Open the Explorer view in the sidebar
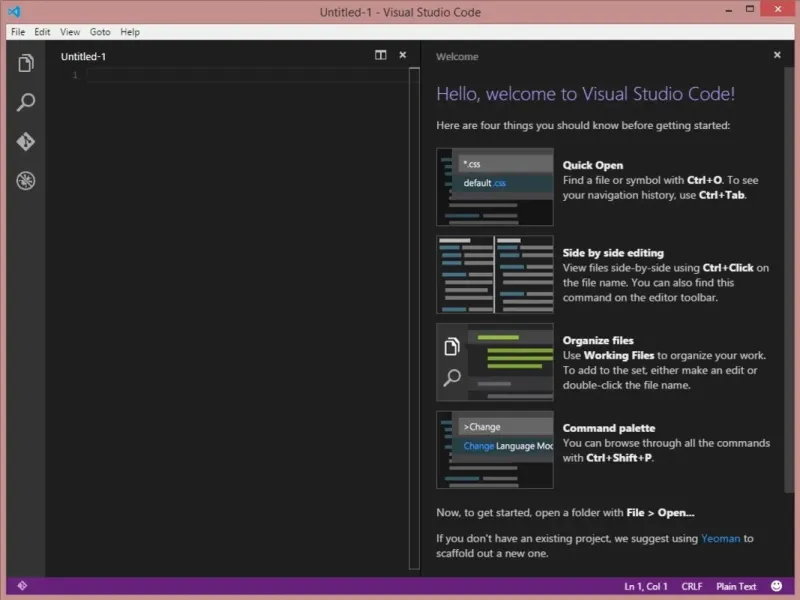Image resolution: width=800 pixels, height=600 pixels. click(26, 63)
